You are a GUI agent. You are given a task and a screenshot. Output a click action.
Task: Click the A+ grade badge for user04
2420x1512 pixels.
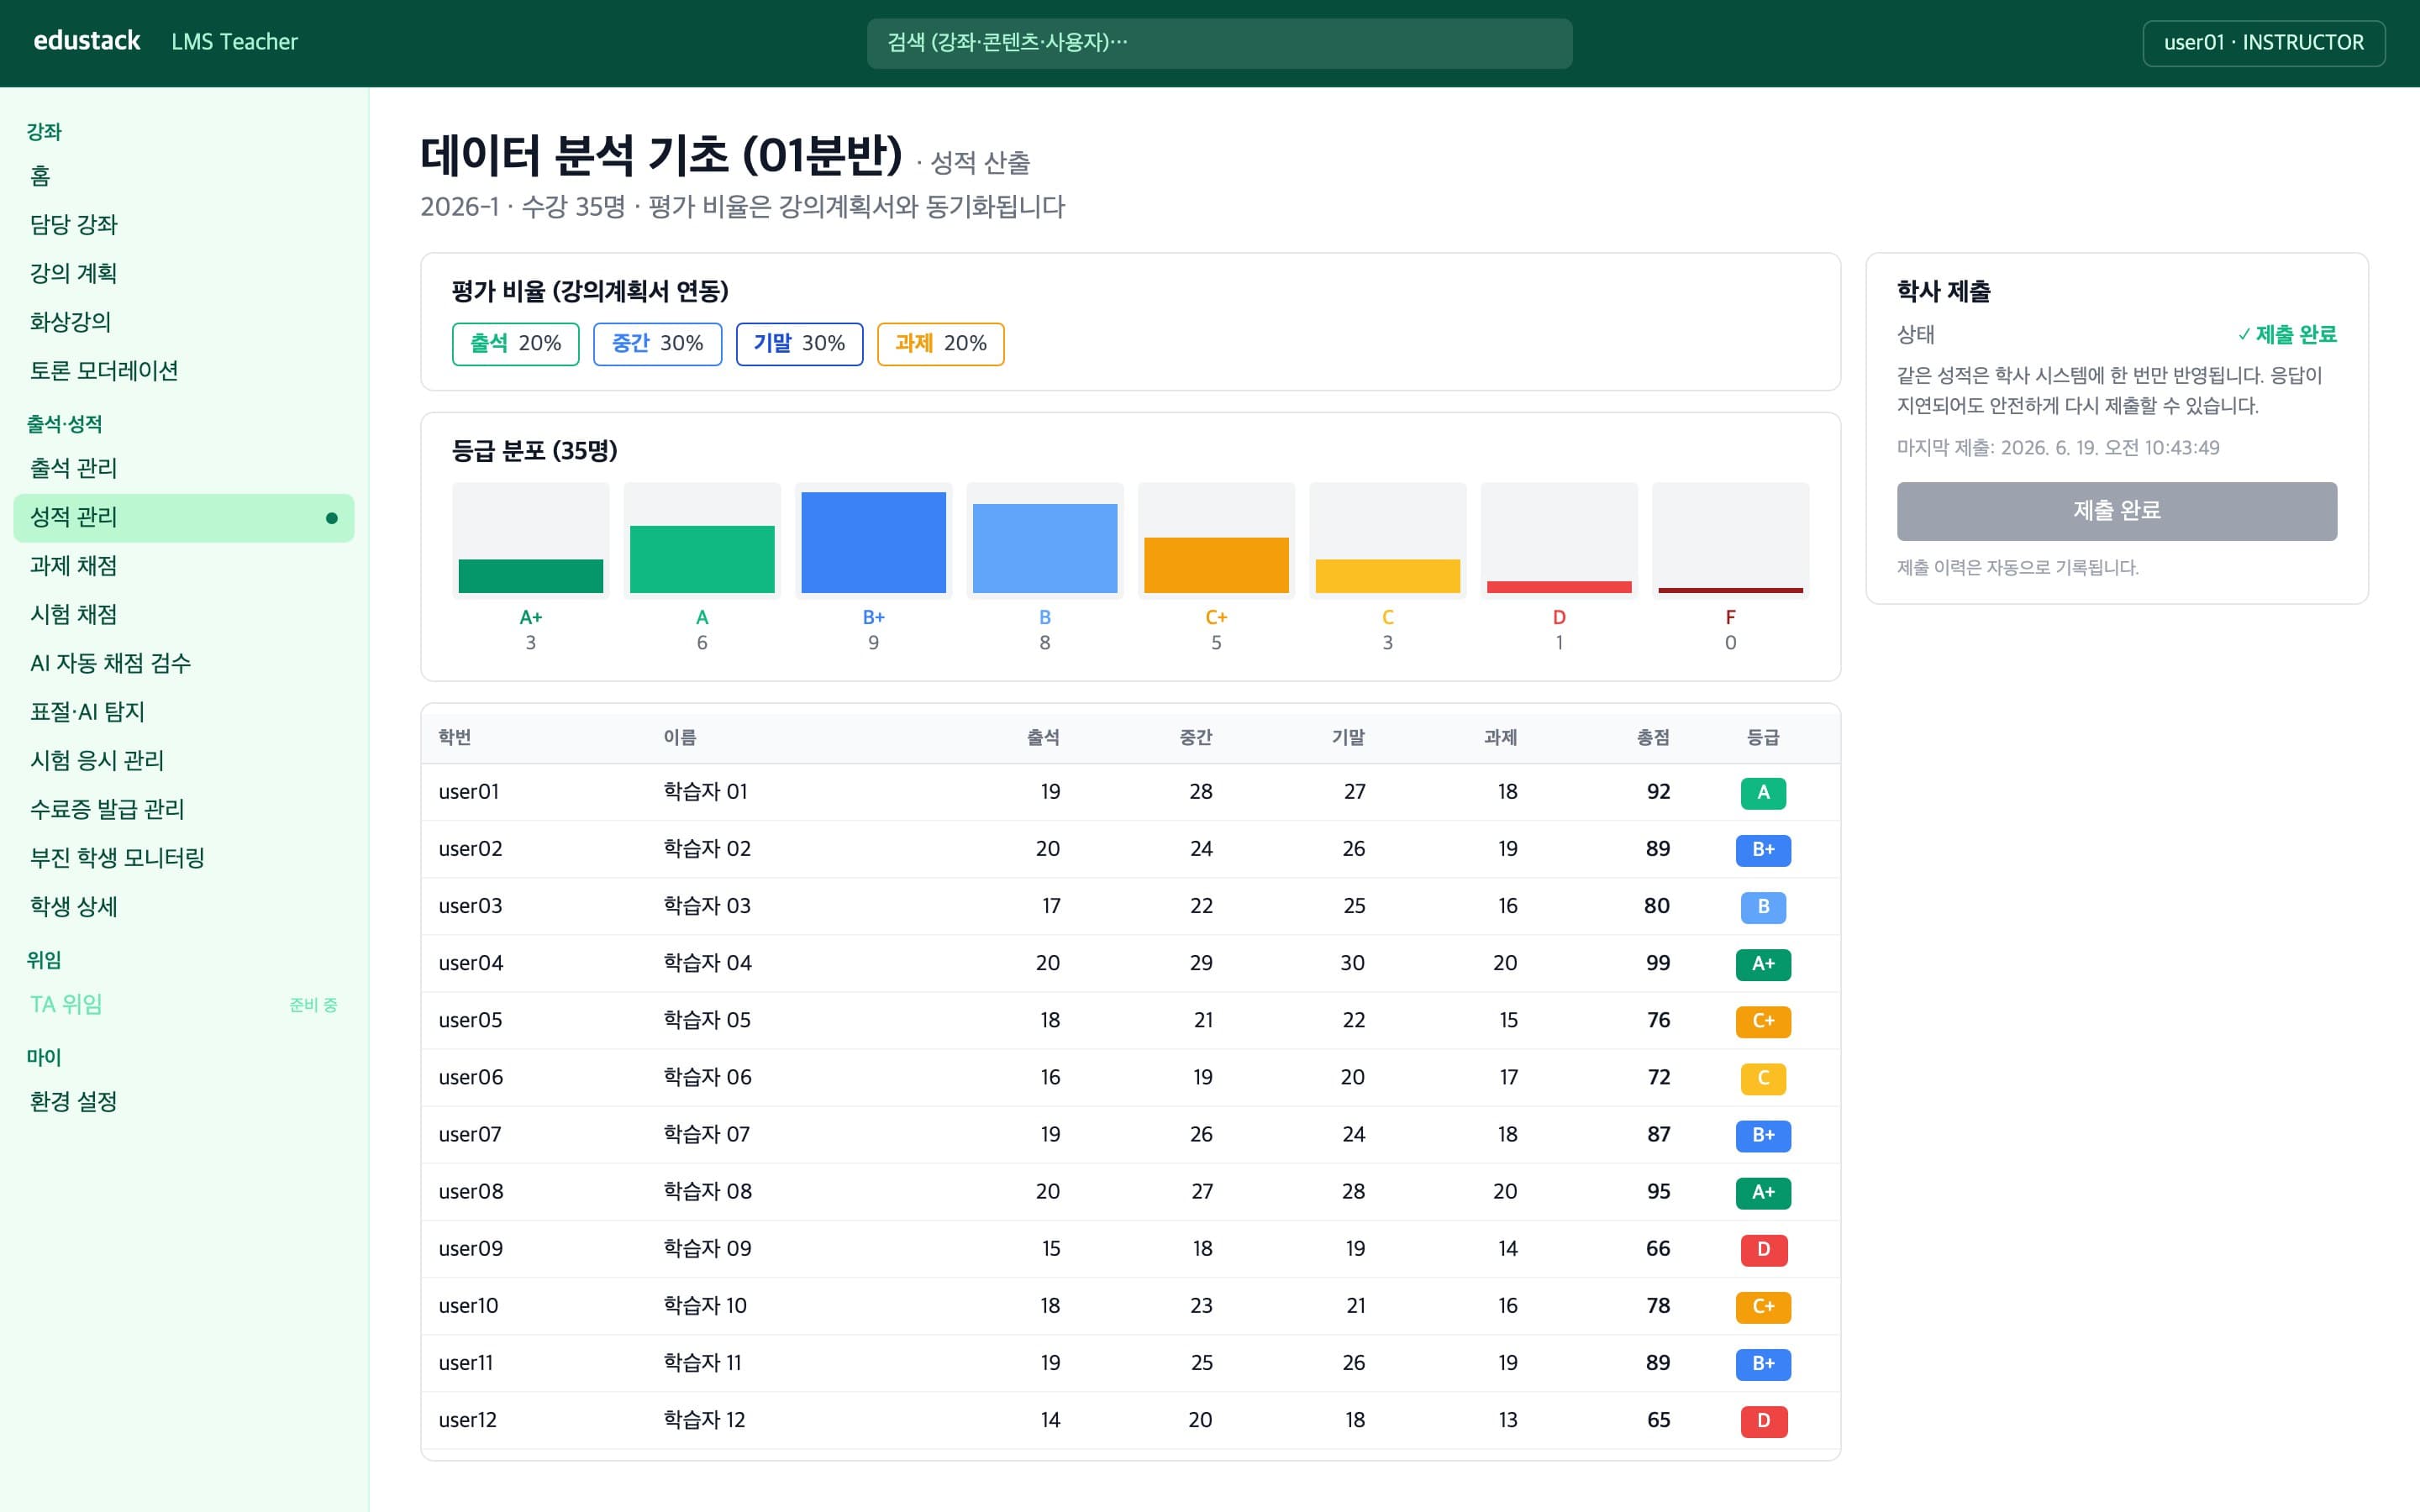[x=1763, y=964]
